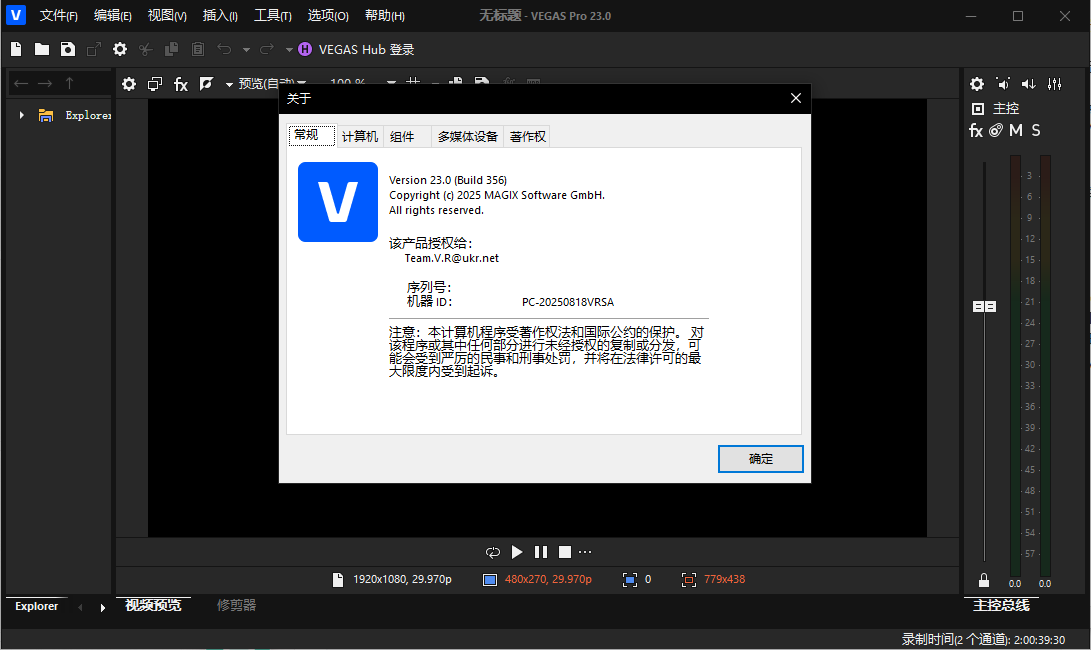Open the undo history dropdown arrow

[x=246, y=50]
